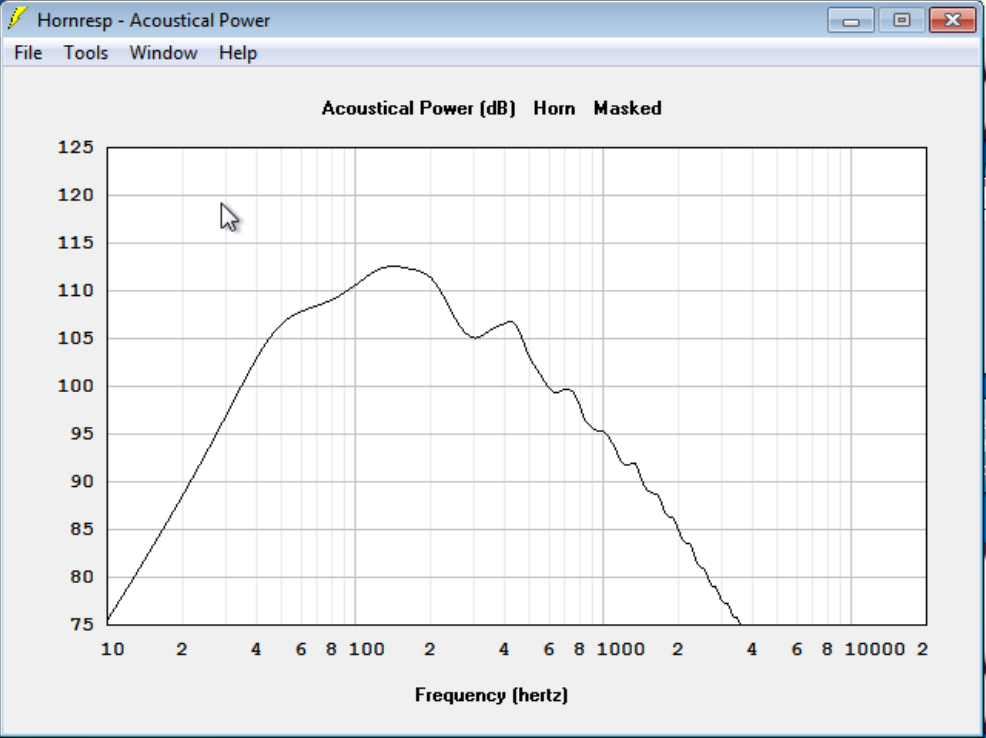Click the 105 value on the vertical axis
The height and width of the screenshot is (738, 986).
coord(75,338)
